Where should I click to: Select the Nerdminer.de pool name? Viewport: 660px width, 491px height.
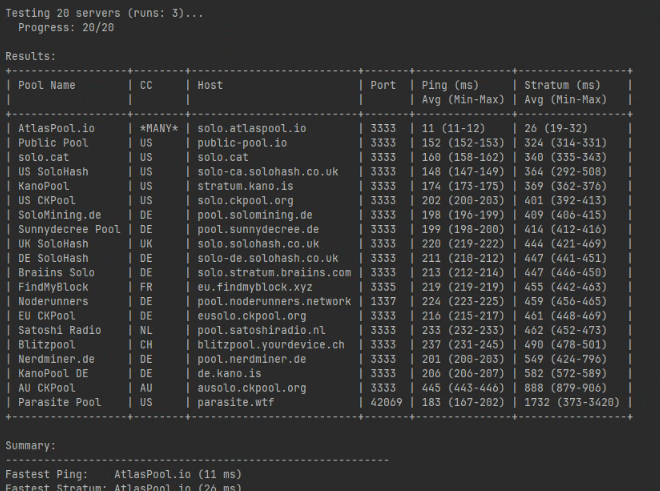coord(56,359)
